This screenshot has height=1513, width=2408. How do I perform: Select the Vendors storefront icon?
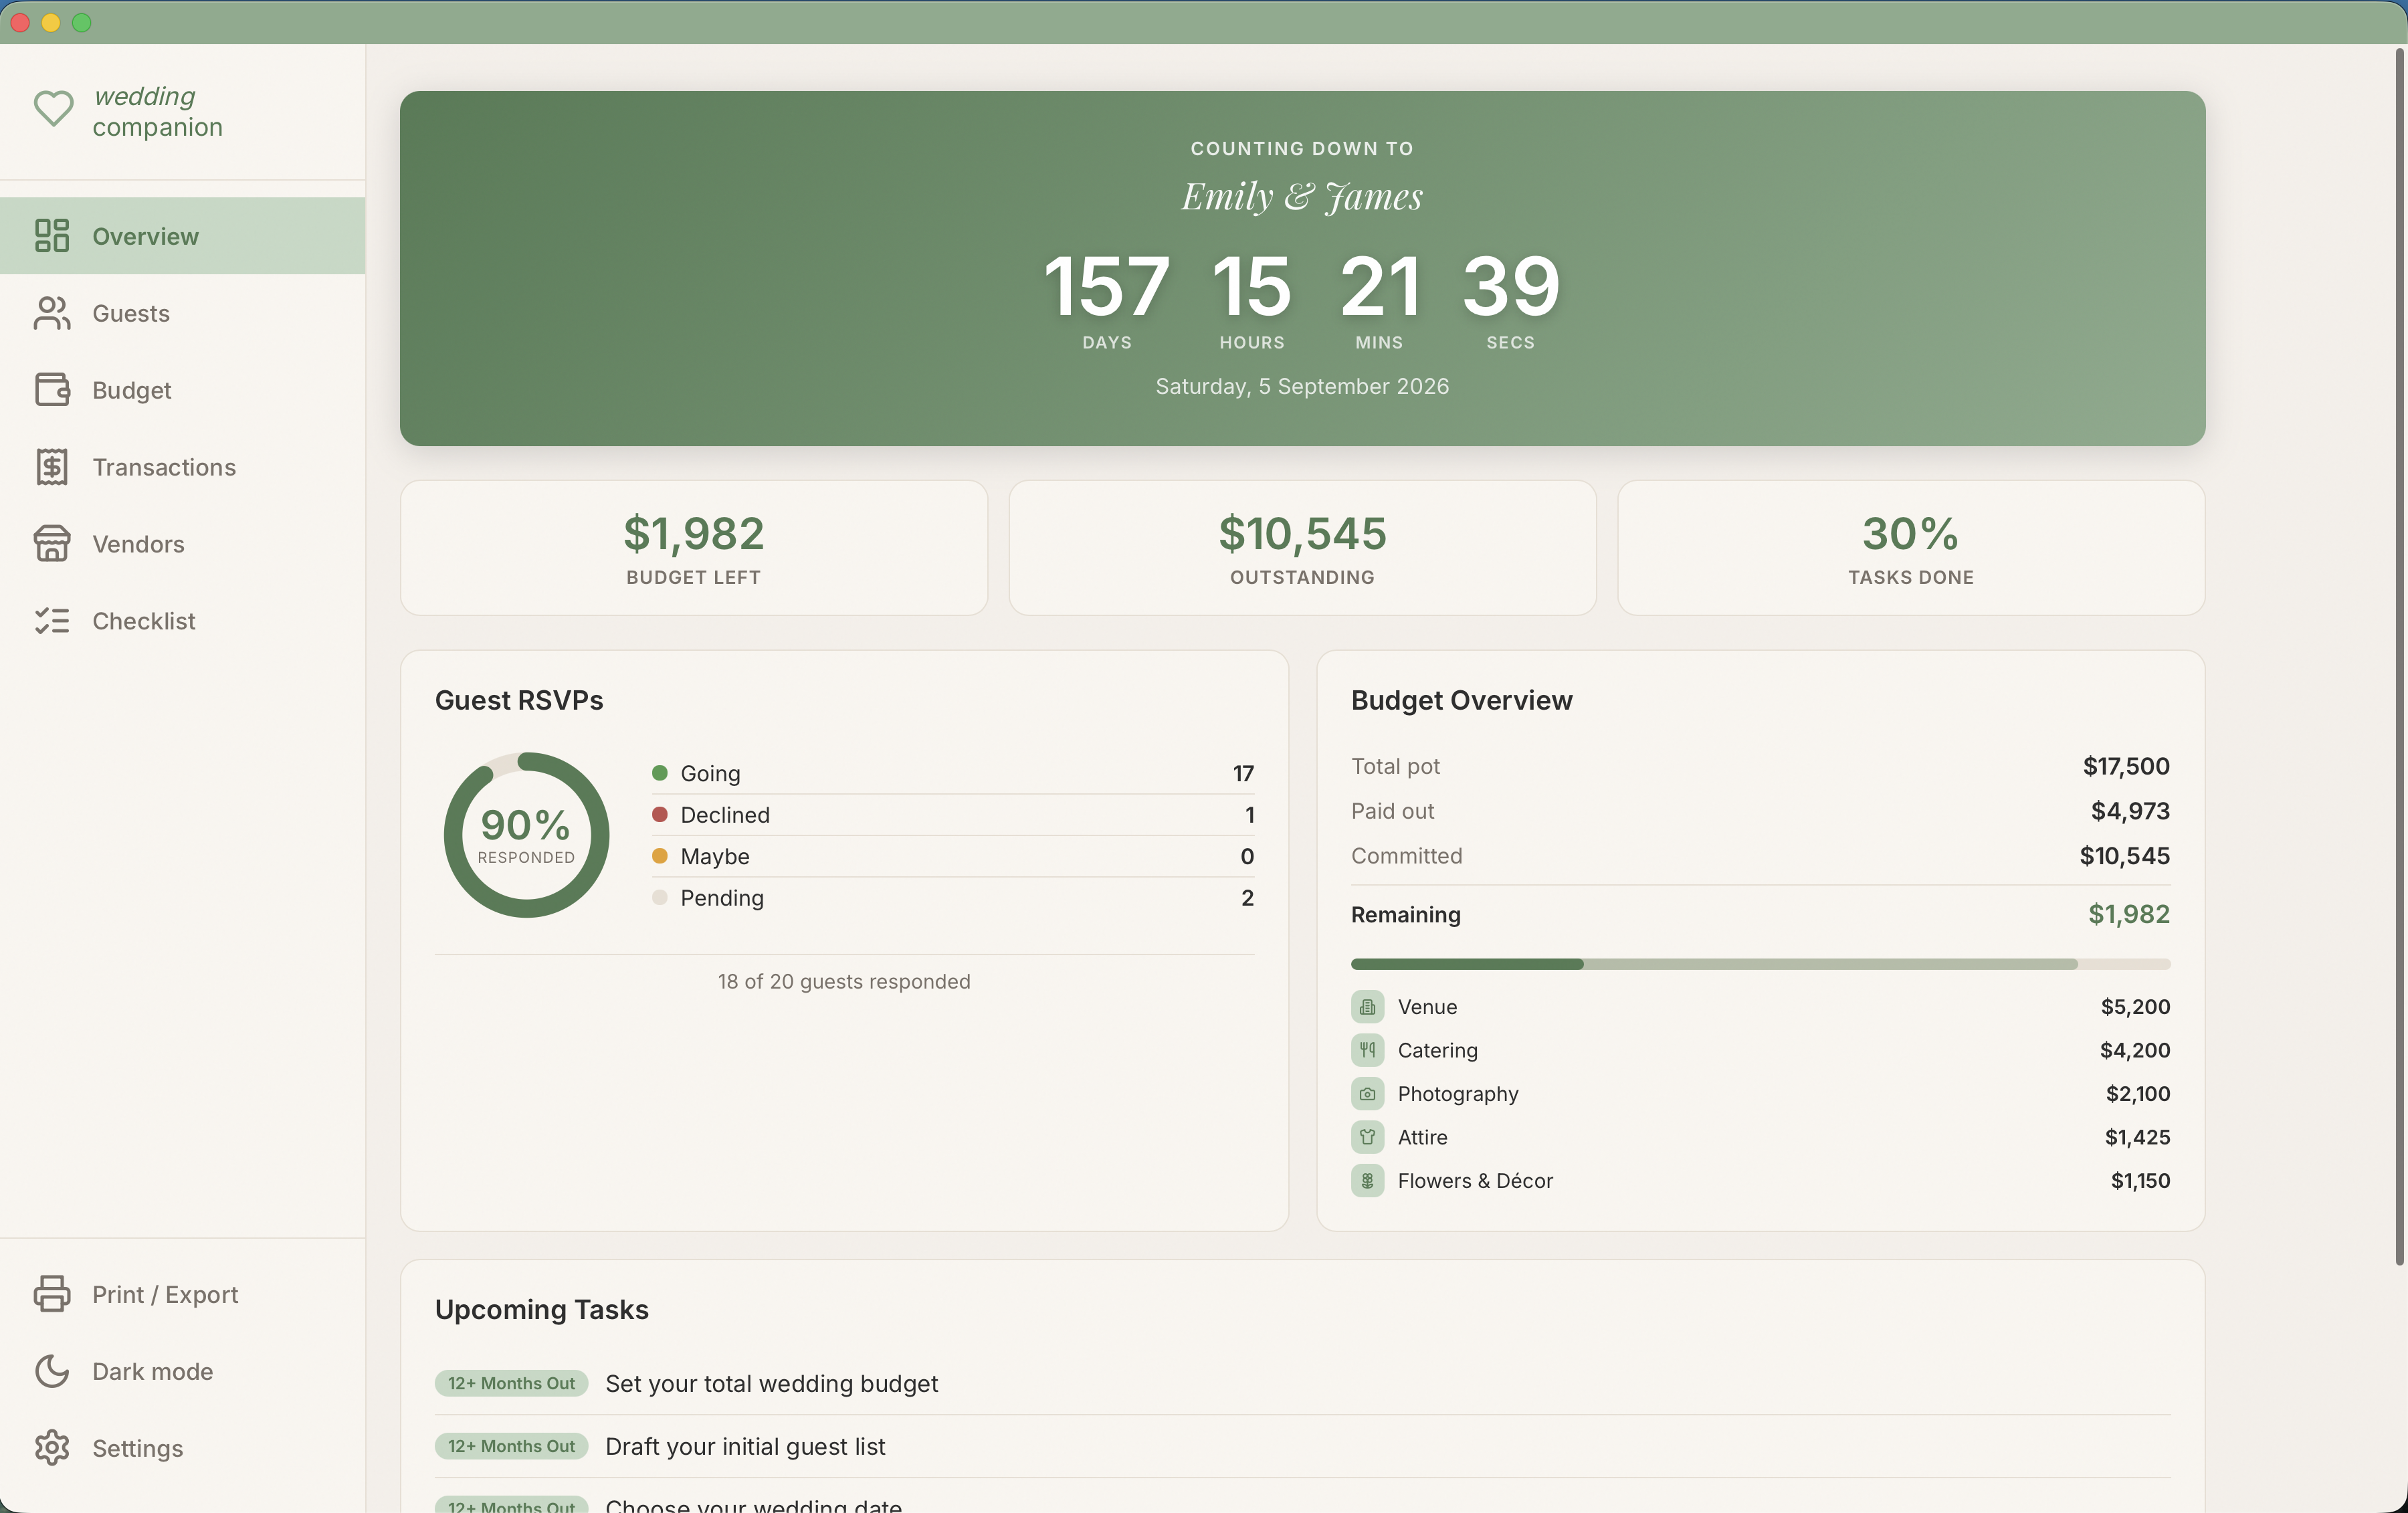point(52,544)
